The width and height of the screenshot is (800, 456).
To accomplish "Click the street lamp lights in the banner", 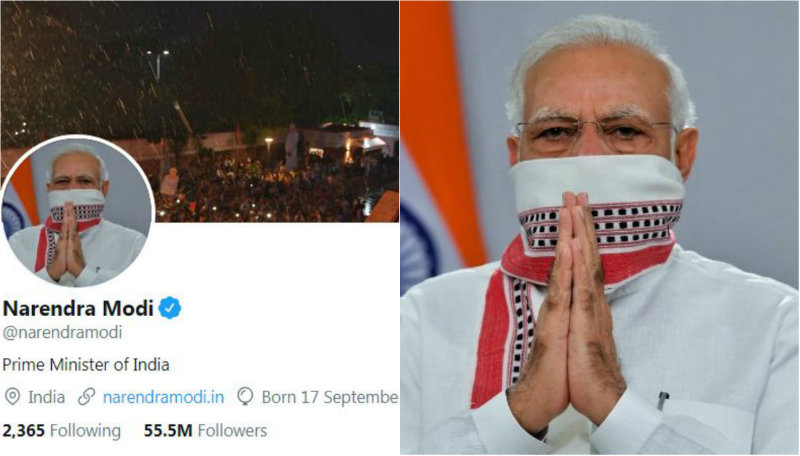I will pyautogui.click(x=158, y=53).
